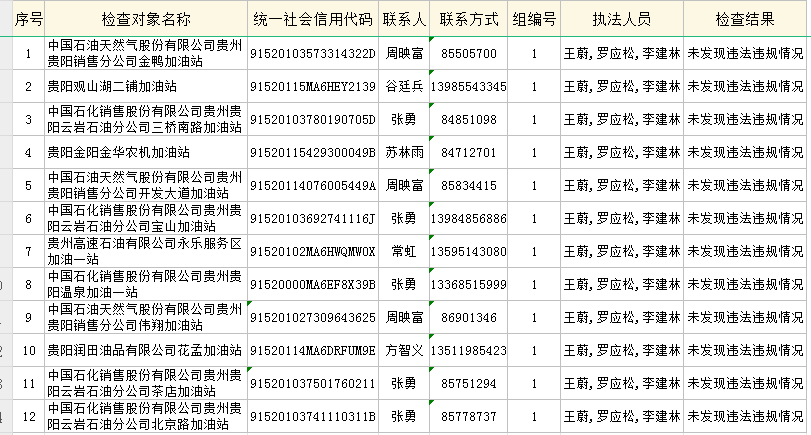Select credit code 91520102MA6HWQMW0X

click(x=313, y=251)
